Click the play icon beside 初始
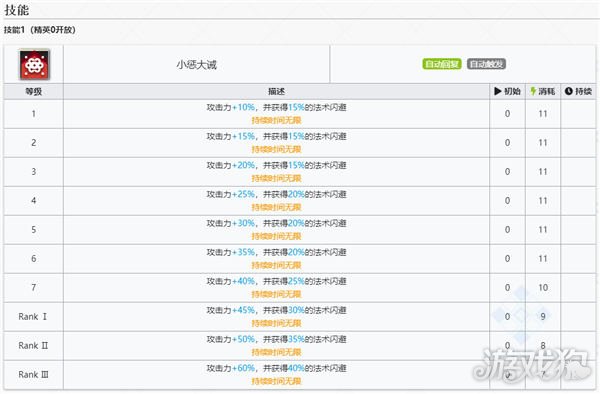This screenshot has height=394, width=600. (497, 91)
